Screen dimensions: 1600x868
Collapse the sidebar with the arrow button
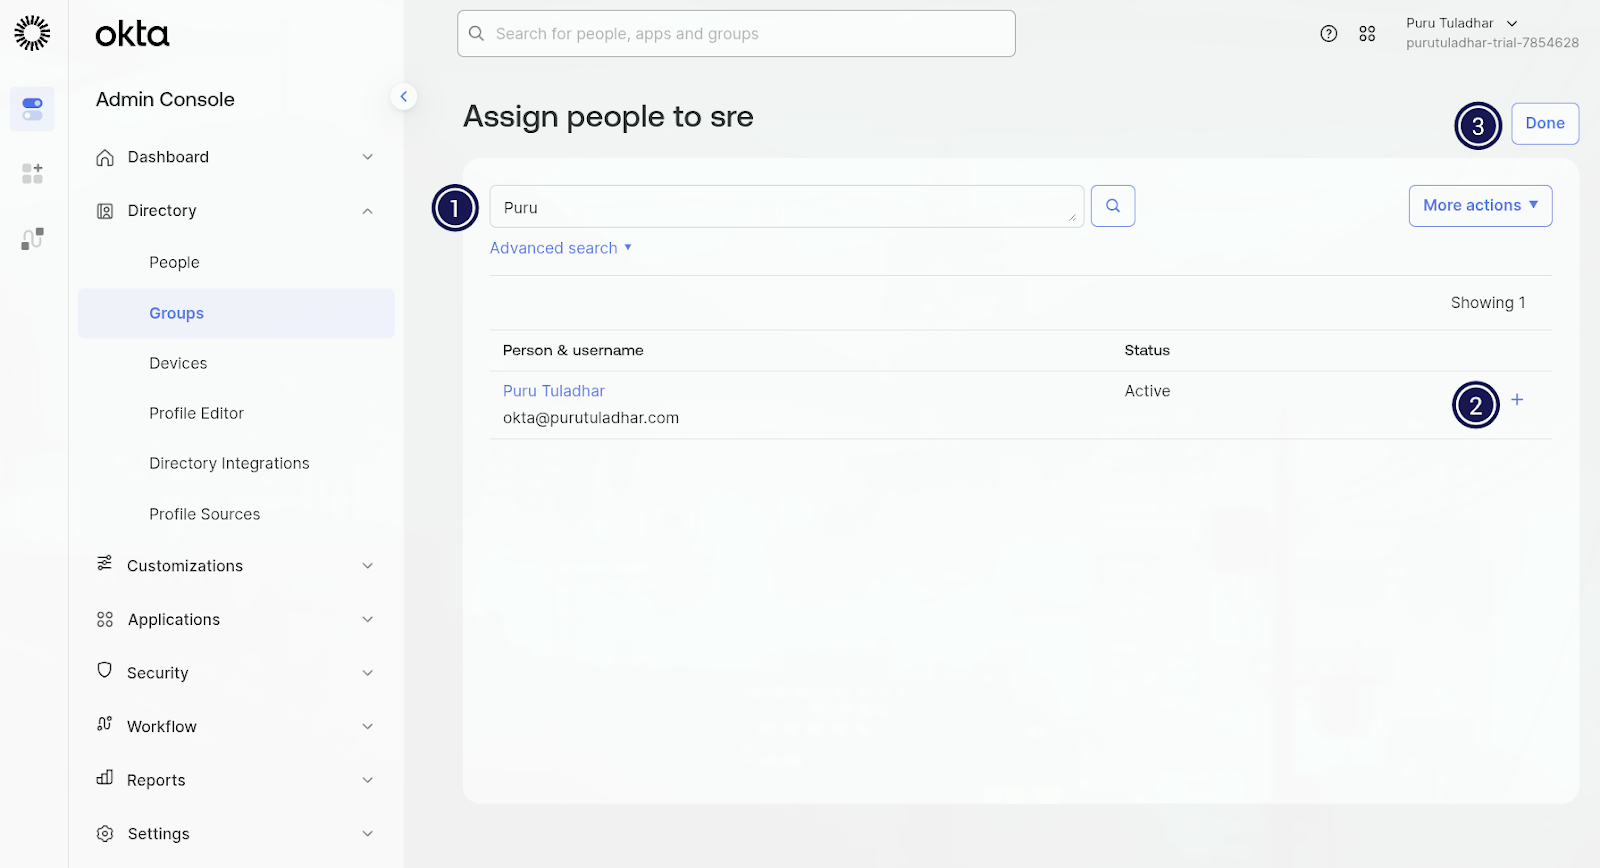(403, 97)
